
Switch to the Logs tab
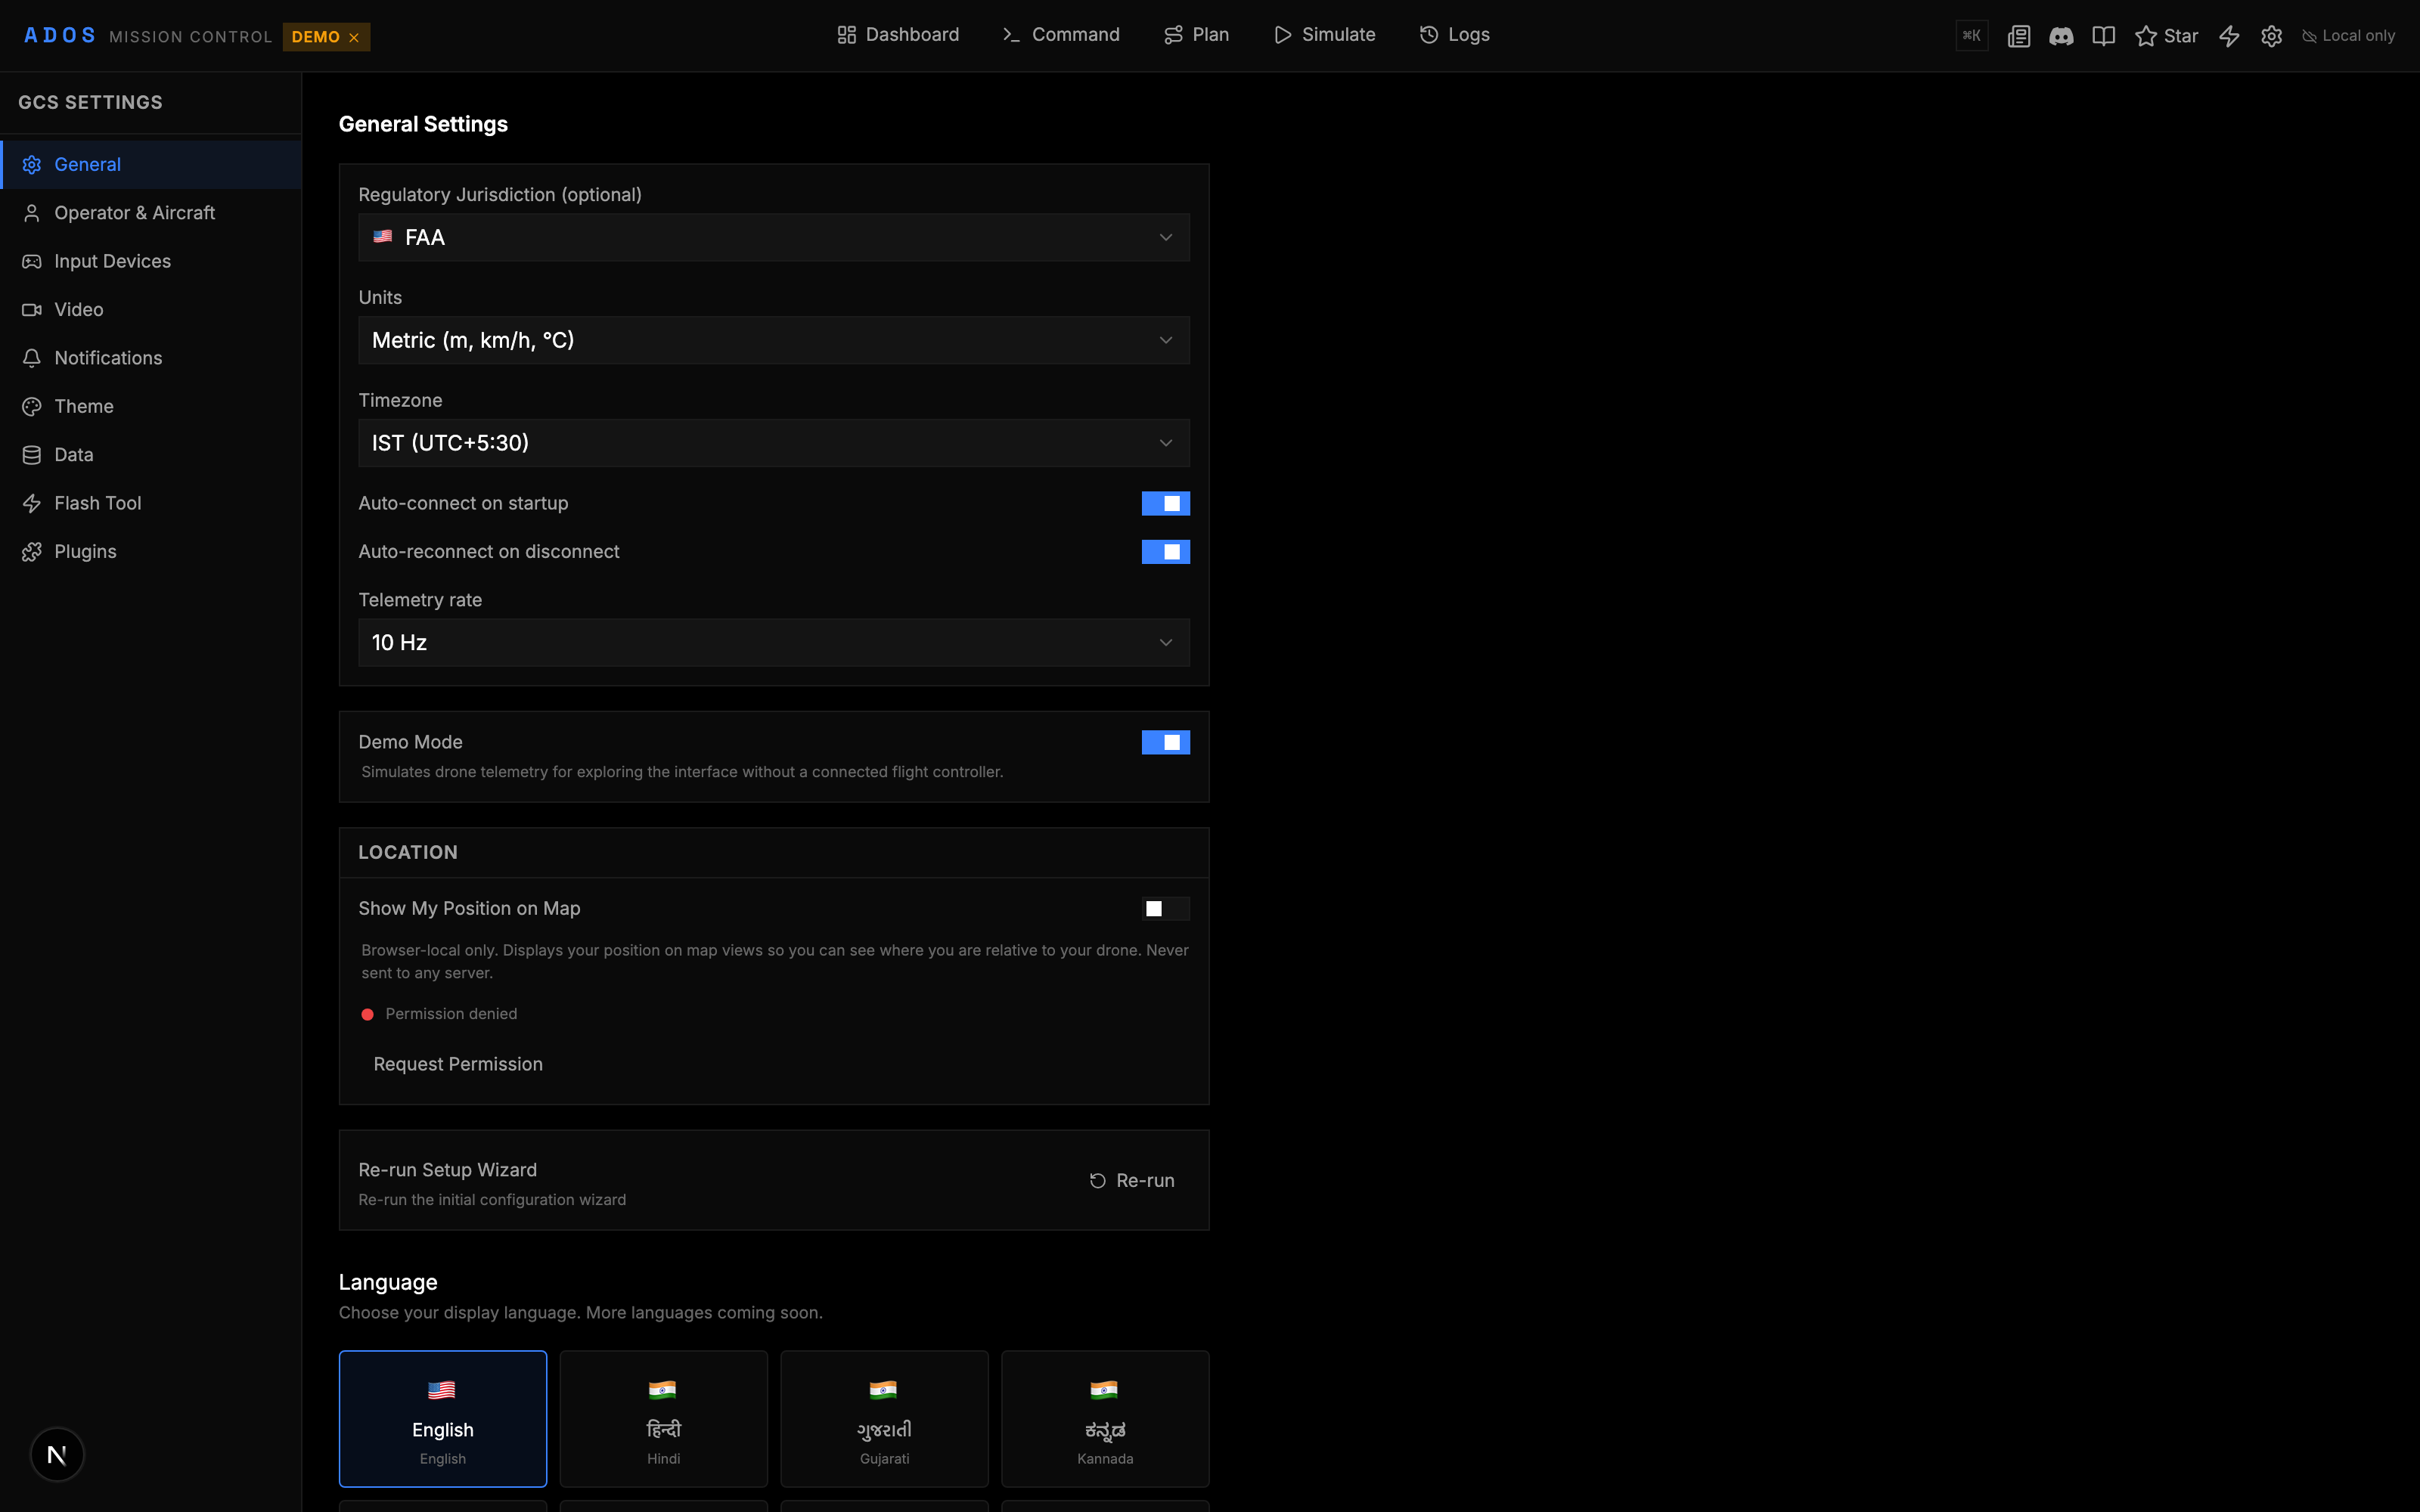click(1455, 35)
